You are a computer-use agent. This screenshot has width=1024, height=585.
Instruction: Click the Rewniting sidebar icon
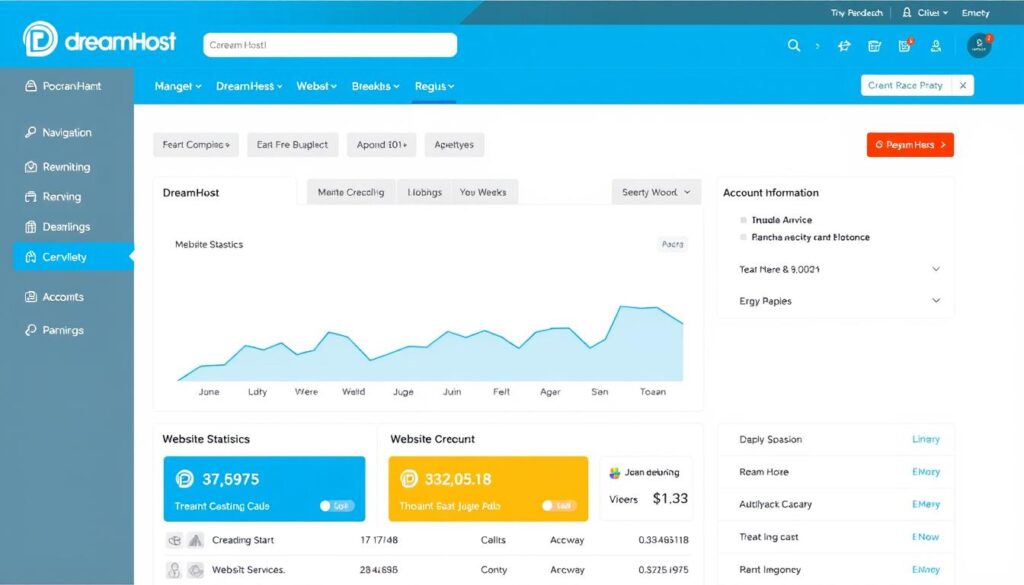point(31,166)
